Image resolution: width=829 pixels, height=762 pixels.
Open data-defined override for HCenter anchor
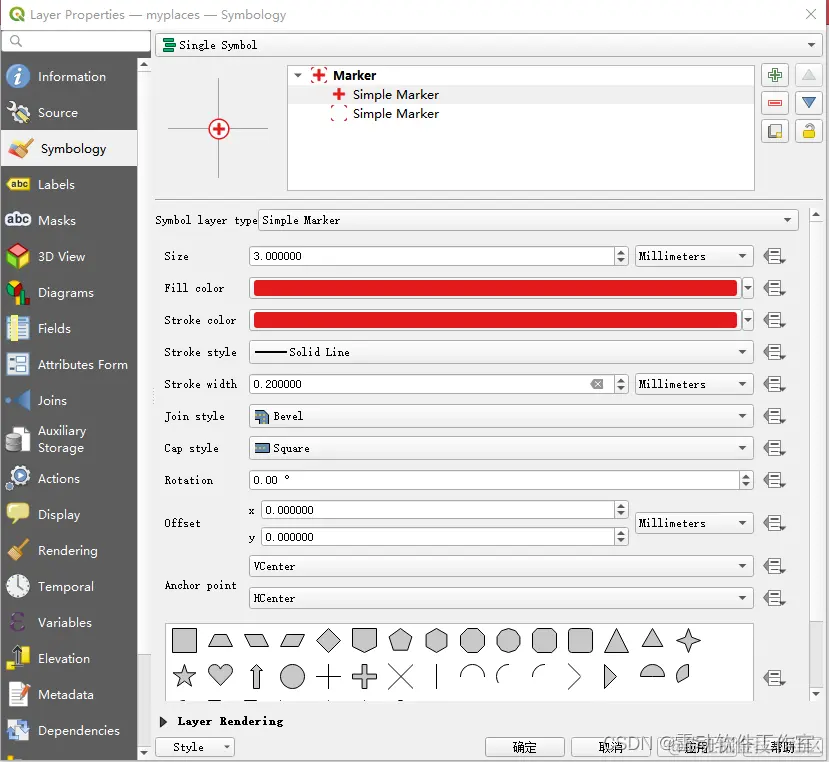point(775,599)
